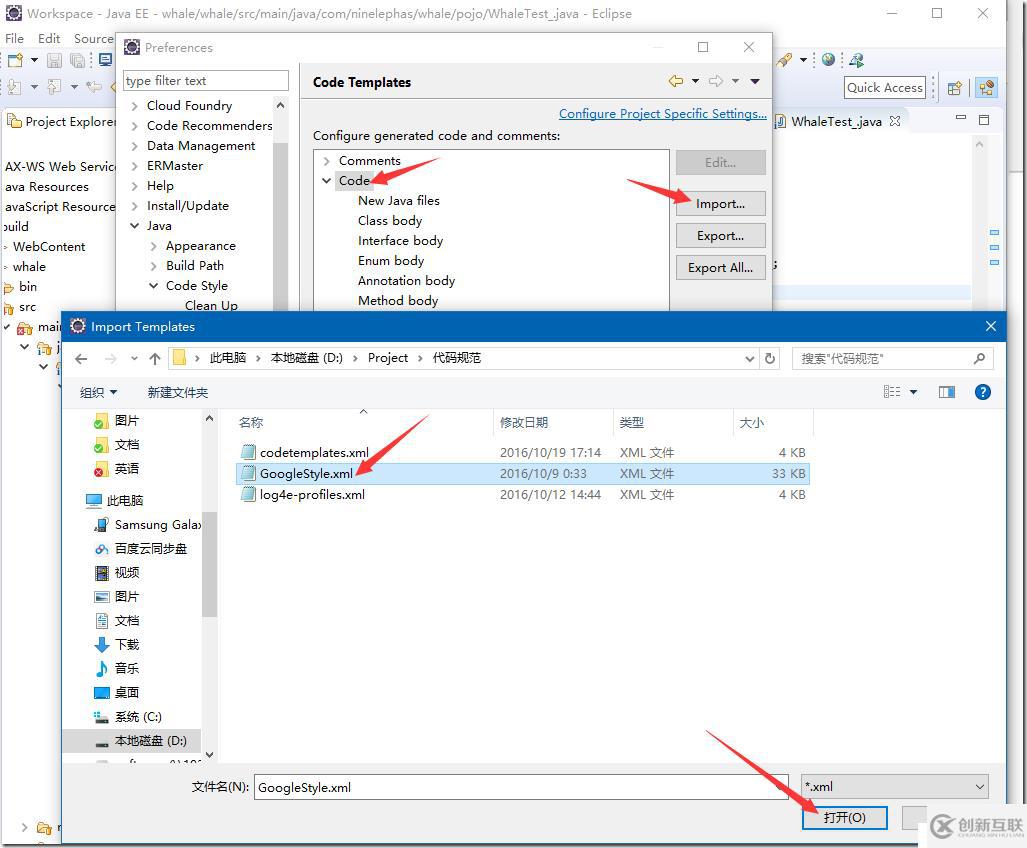Collapse Code Style under Java
The height and width of the screenshot is (848, 1027).
(153, 286)
